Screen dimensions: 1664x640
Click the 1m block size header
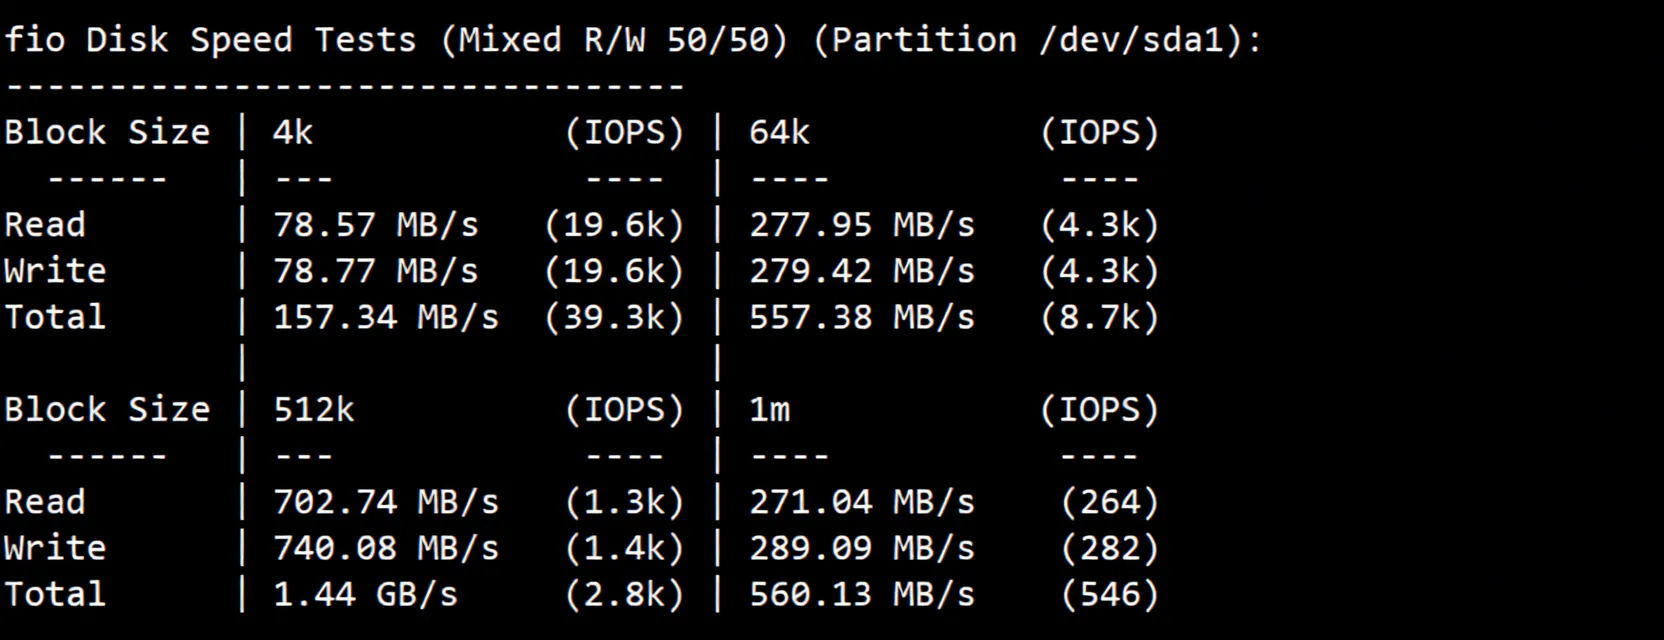tap(769, 409)
